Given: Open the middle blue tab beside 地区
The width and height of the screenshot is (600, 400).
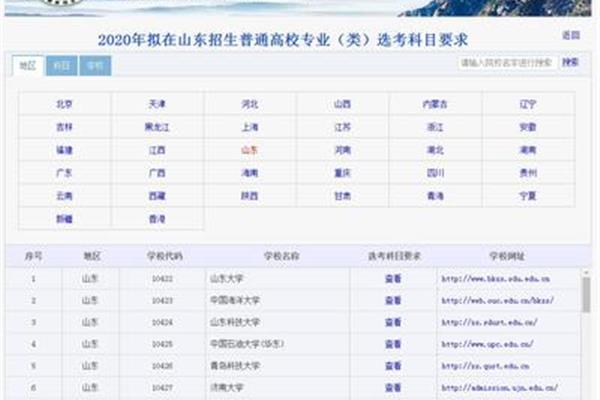Looking at the screenshot, I should click(62, 65).
